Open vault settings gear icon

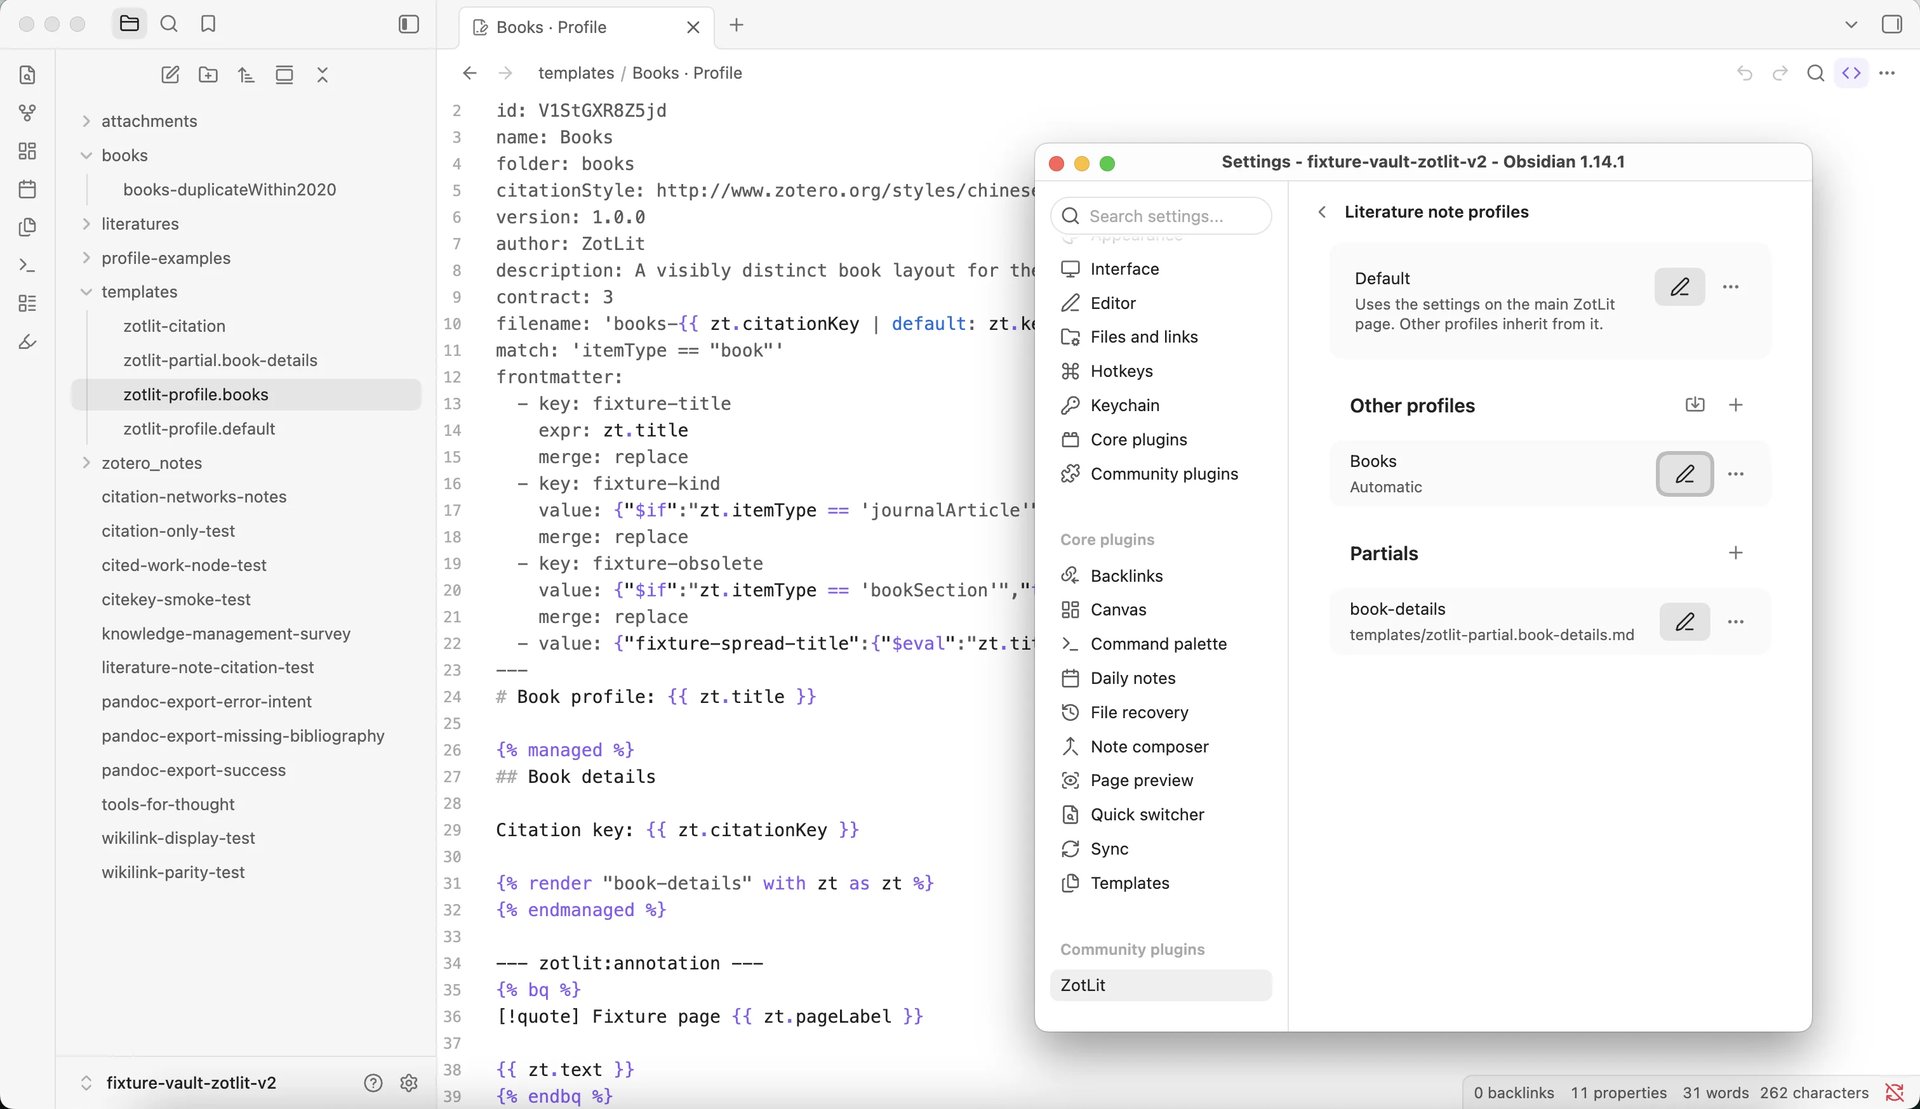click(409, 1083)
